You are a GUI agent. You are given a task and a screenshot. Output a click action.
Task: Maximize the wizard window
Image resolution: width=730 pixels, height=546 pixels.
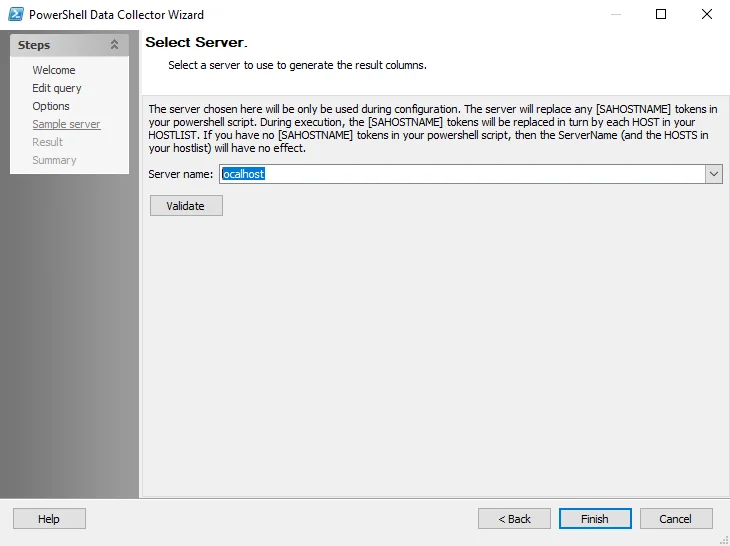pos(661,14)
